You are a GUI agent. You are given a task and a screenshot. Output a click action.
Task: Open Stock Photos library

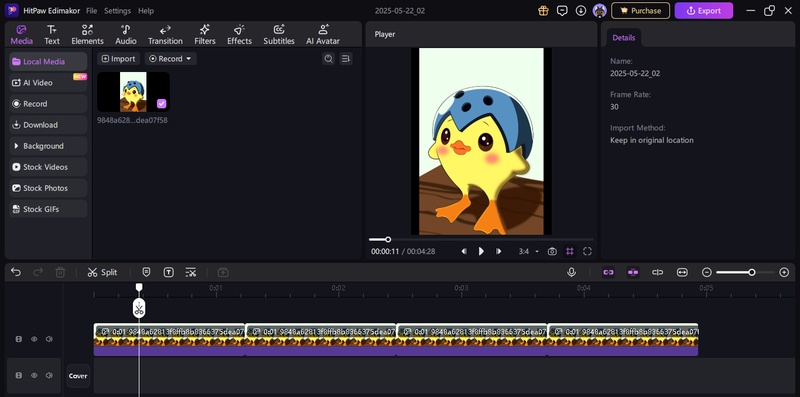[48, 188]
